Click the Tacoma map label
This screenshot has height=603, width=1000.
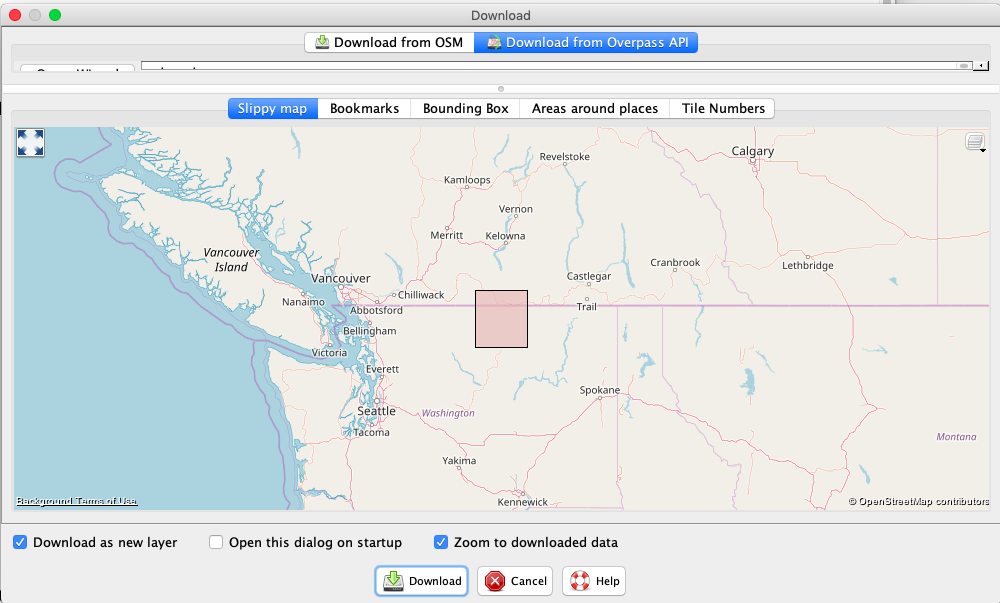(x=371, y=433)
